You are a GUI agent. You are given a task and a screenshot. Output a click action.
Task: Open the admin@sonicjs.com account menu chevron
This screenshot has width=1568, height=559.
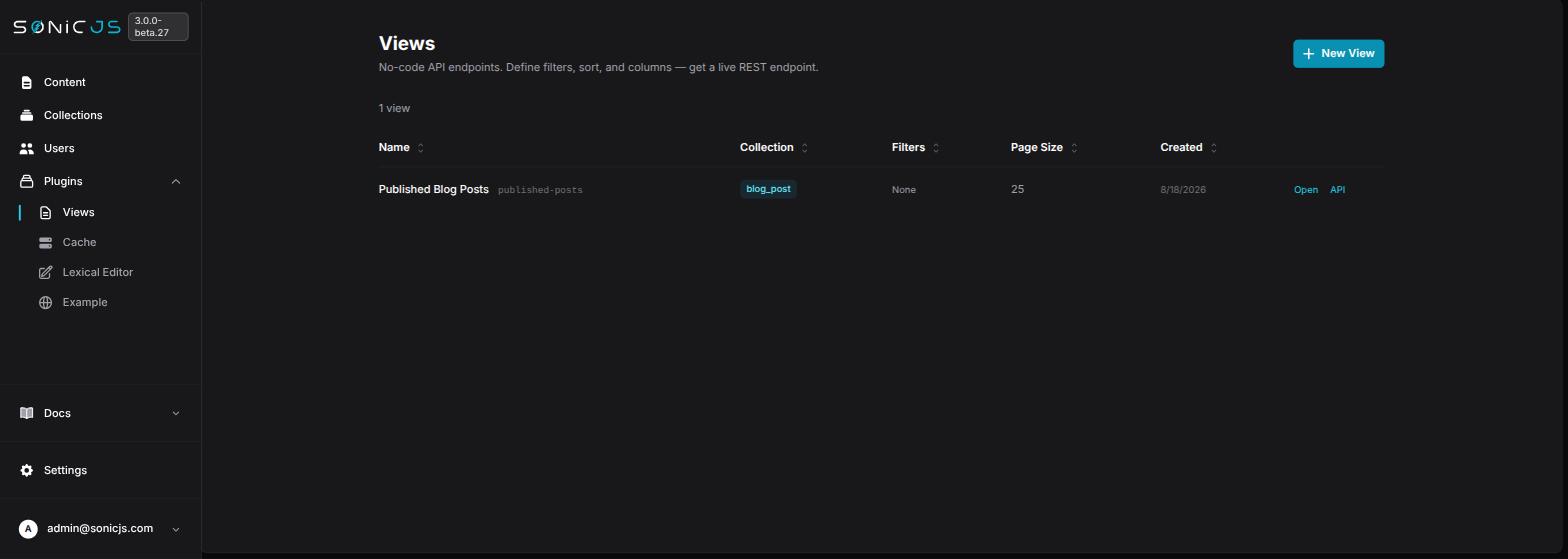click(x=176, y=529)
